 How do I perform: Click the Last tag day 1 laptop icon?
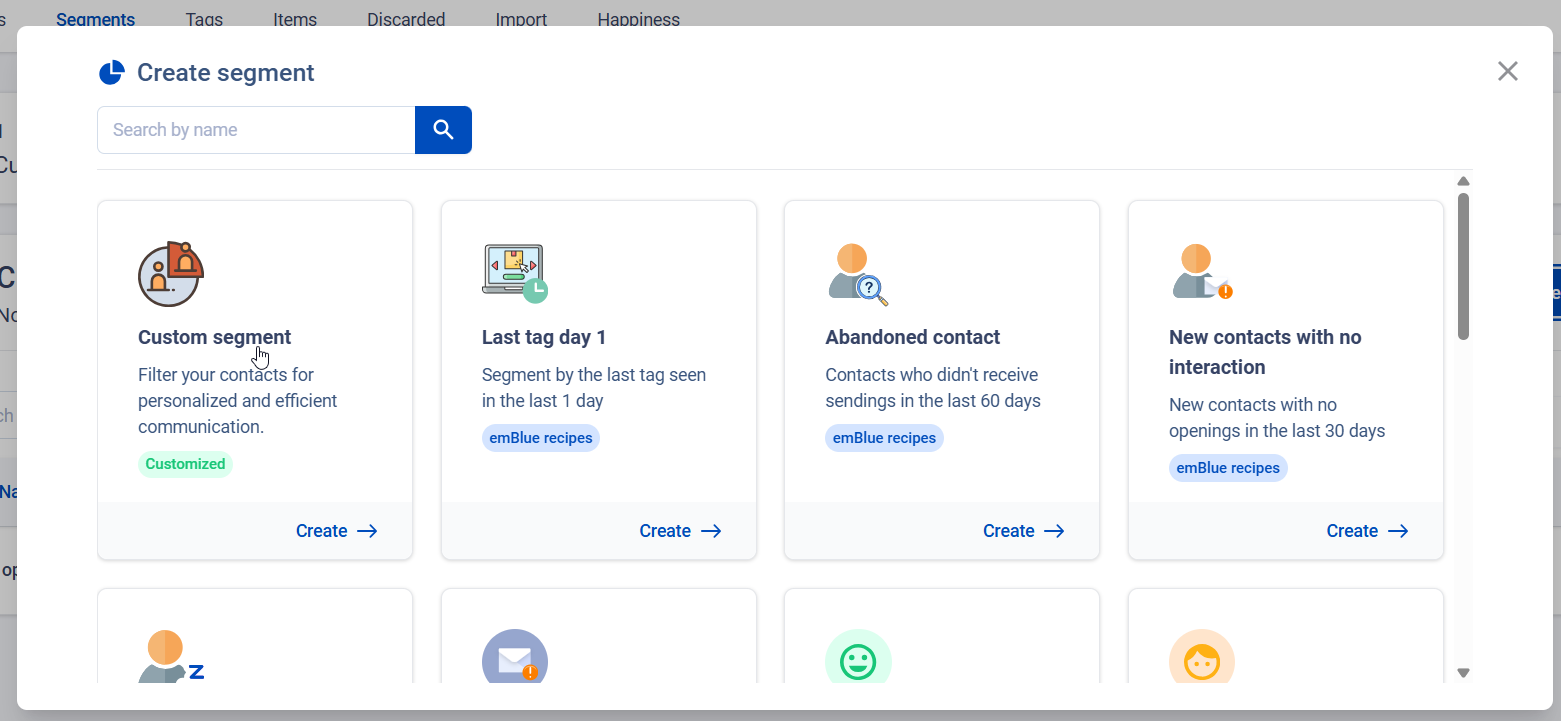pyautogui.click(x=514, y=273)
